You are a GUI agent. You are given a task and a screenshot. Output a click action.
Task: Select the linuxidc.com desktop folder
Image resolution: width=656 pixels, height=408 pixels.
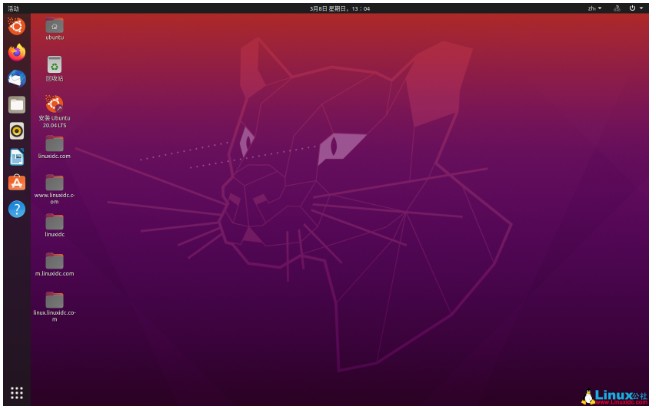54,147
